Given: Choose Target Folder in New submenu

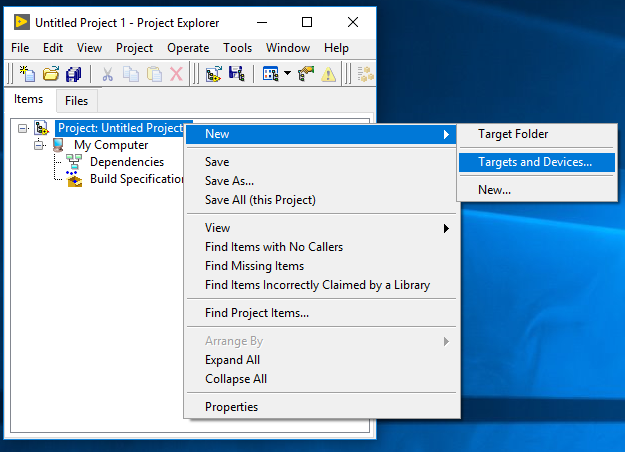Looking at the screenshot, I should point(537,134).
